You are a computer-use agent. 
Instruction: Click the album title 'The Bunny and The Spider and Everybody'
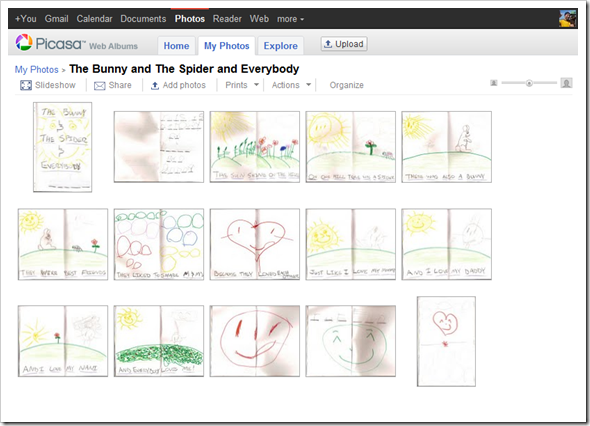(x=184, y=69)
